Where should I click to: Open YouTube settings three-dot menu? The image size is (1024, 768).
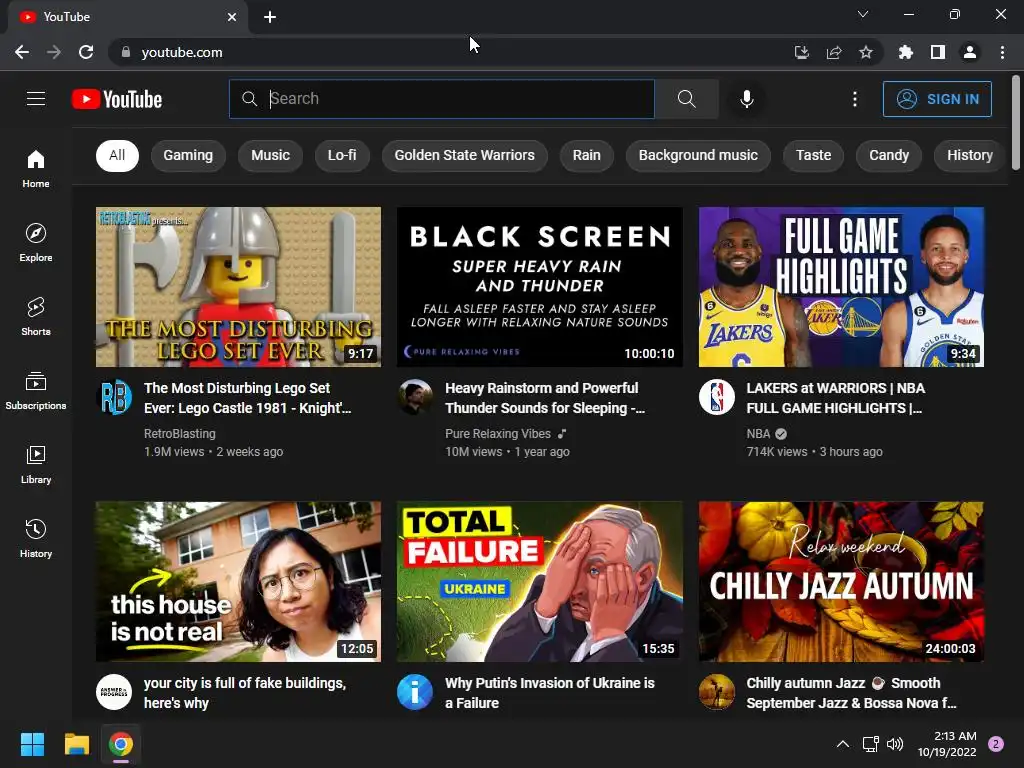tap(855, 99)
